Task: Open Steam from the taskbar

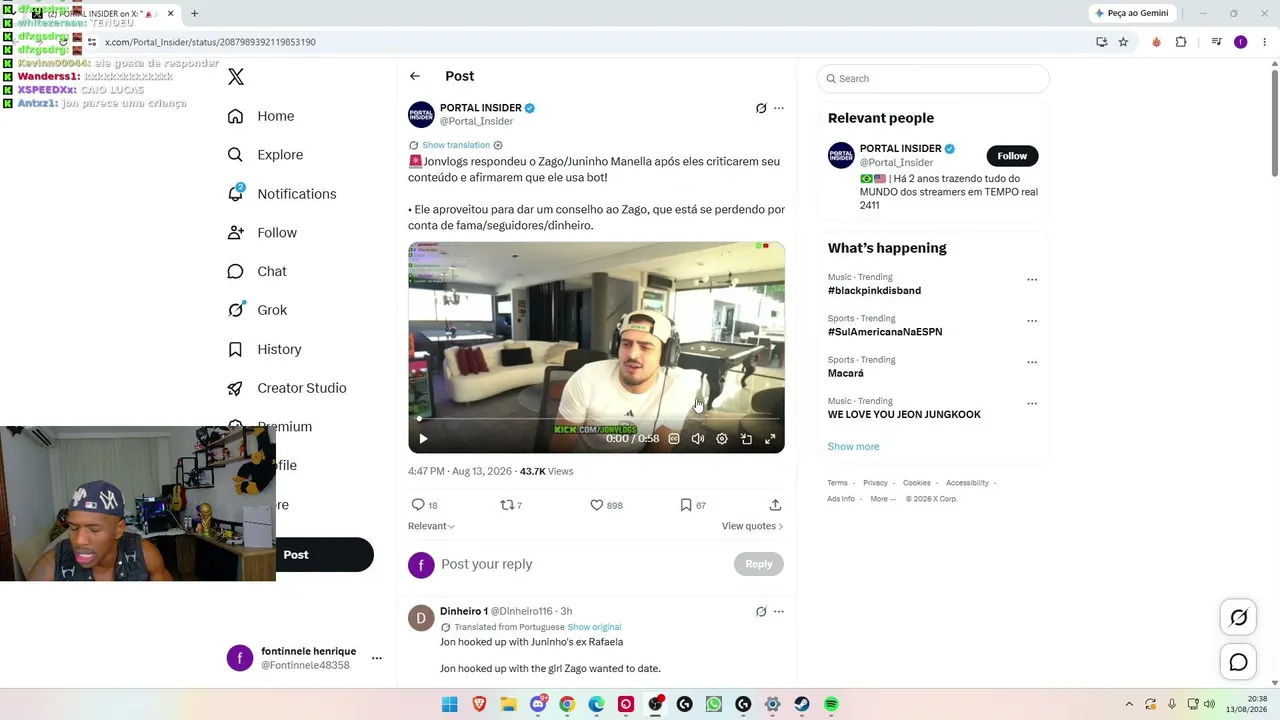Action: pyautogui.click(x=801, y=704)
